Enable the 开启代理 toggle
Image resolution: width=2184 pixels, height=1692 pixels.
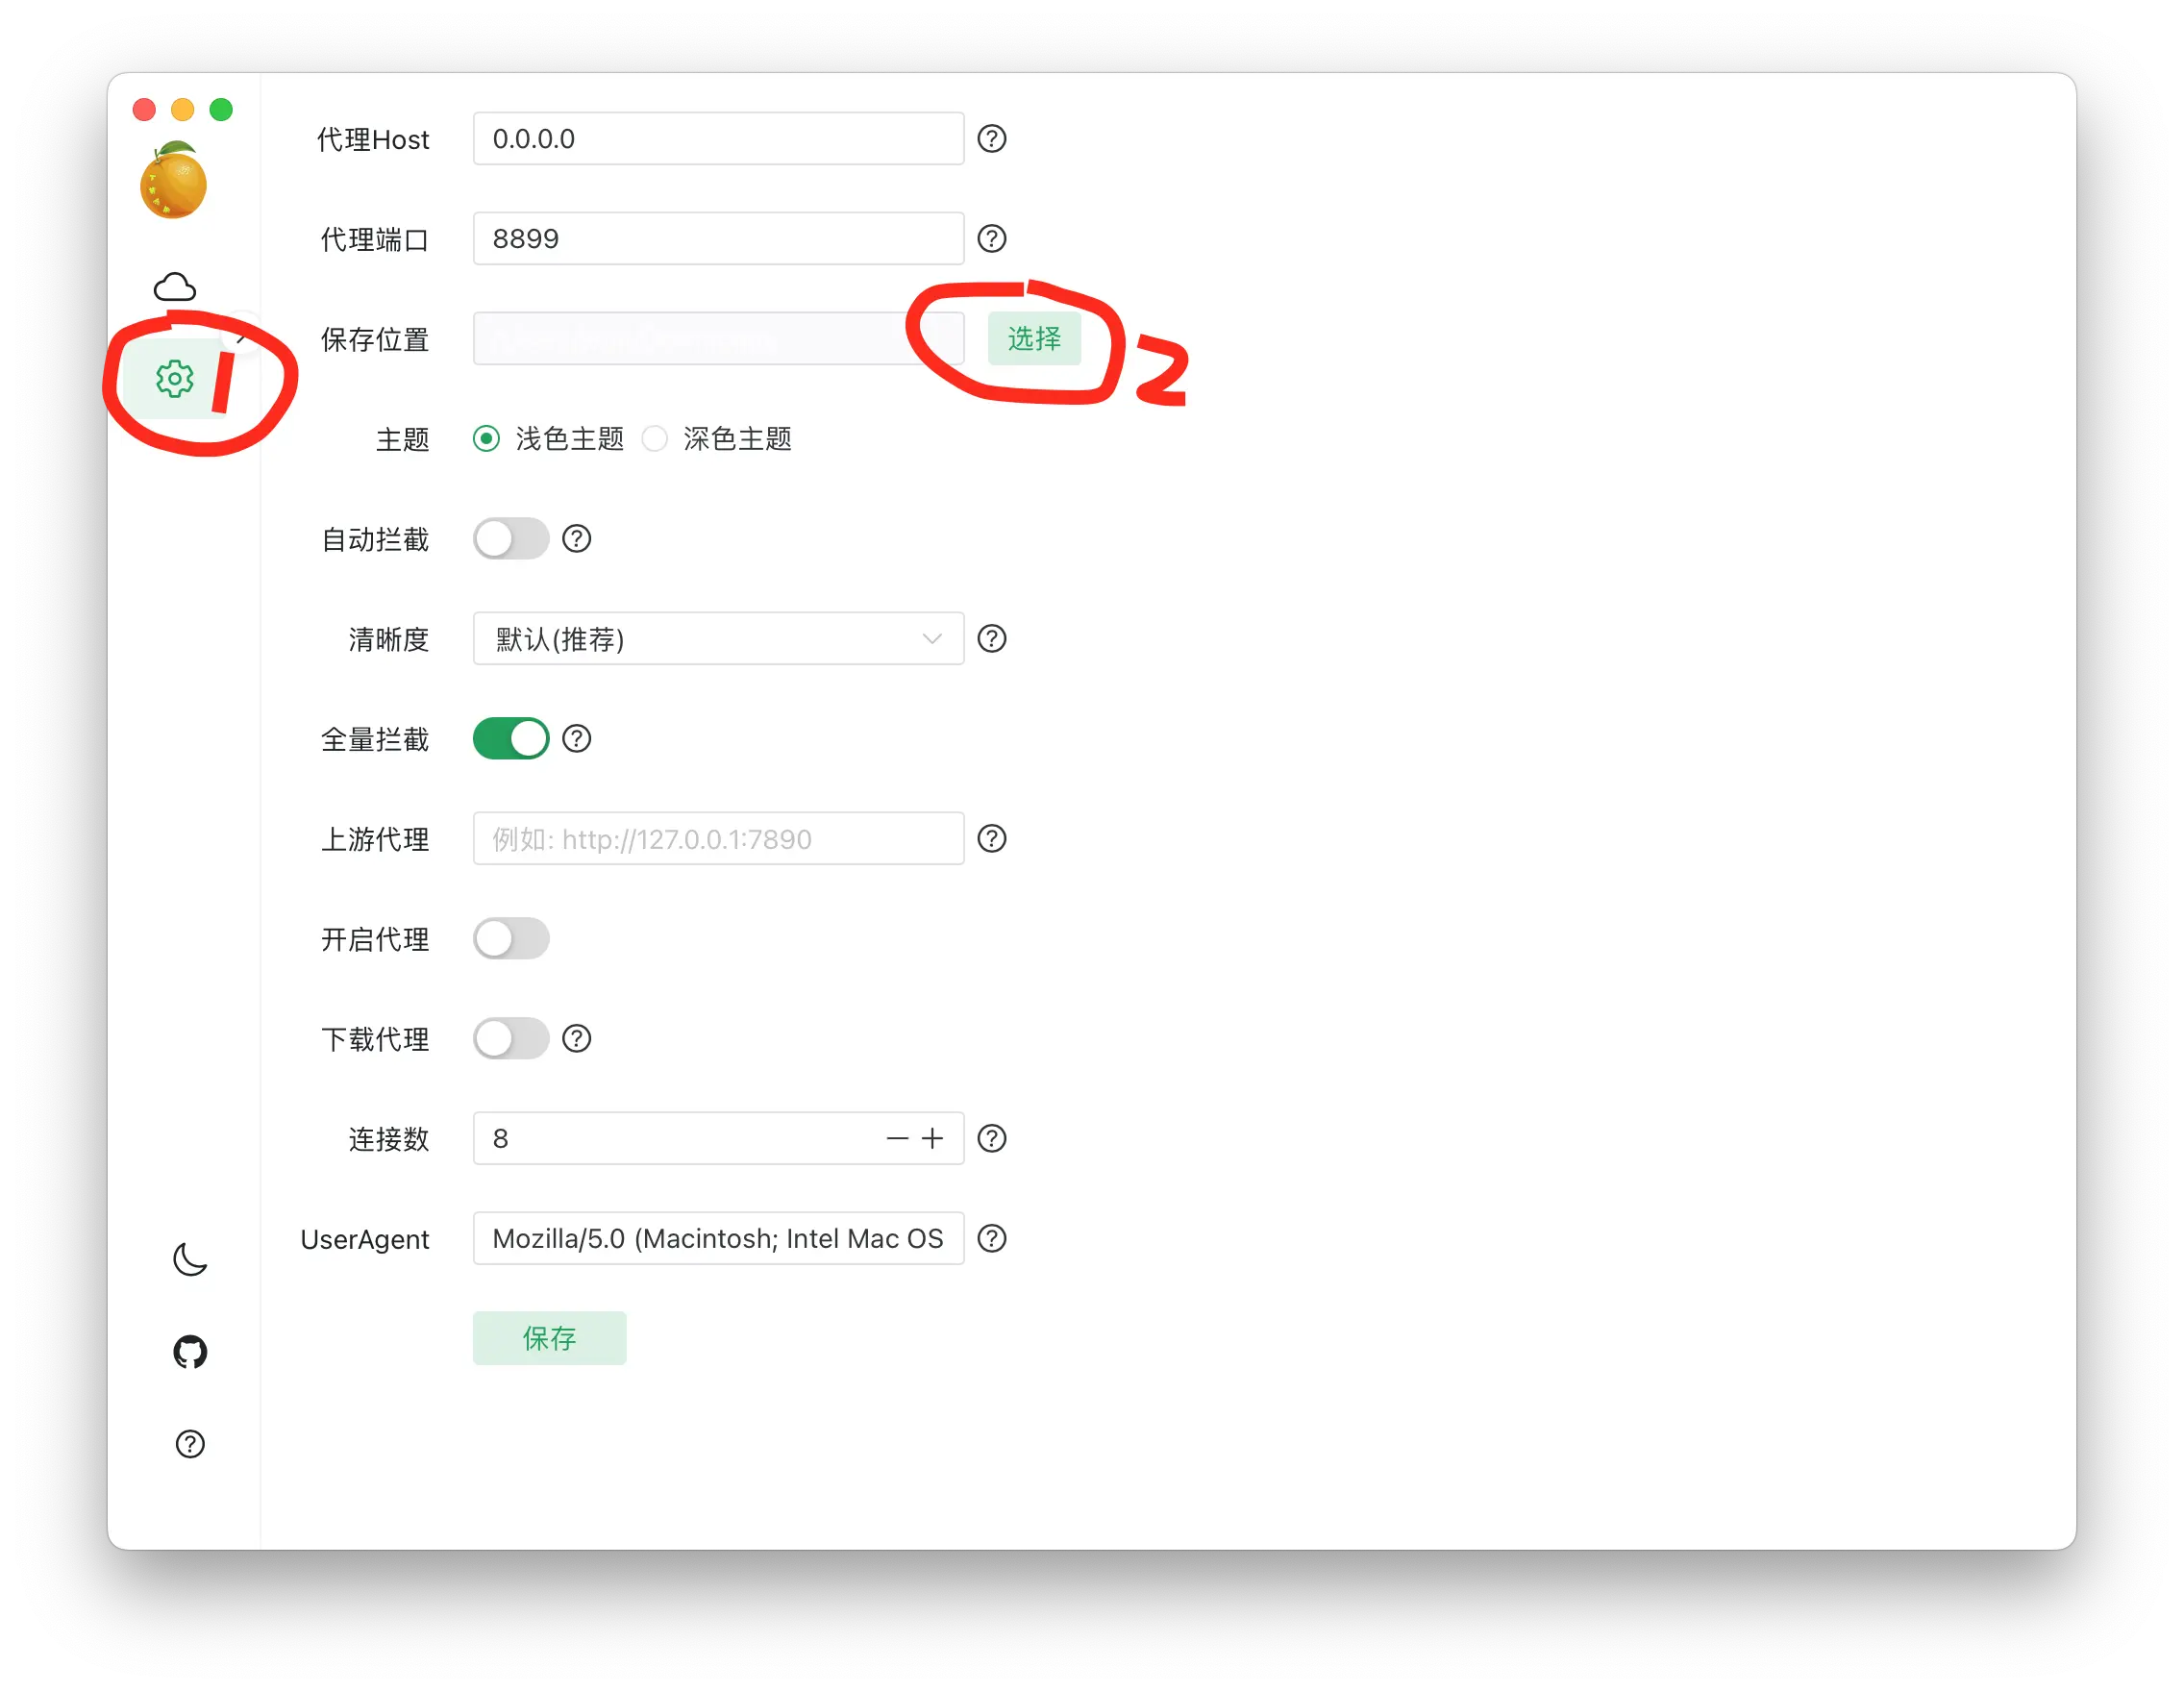click(x=510, y=938)
